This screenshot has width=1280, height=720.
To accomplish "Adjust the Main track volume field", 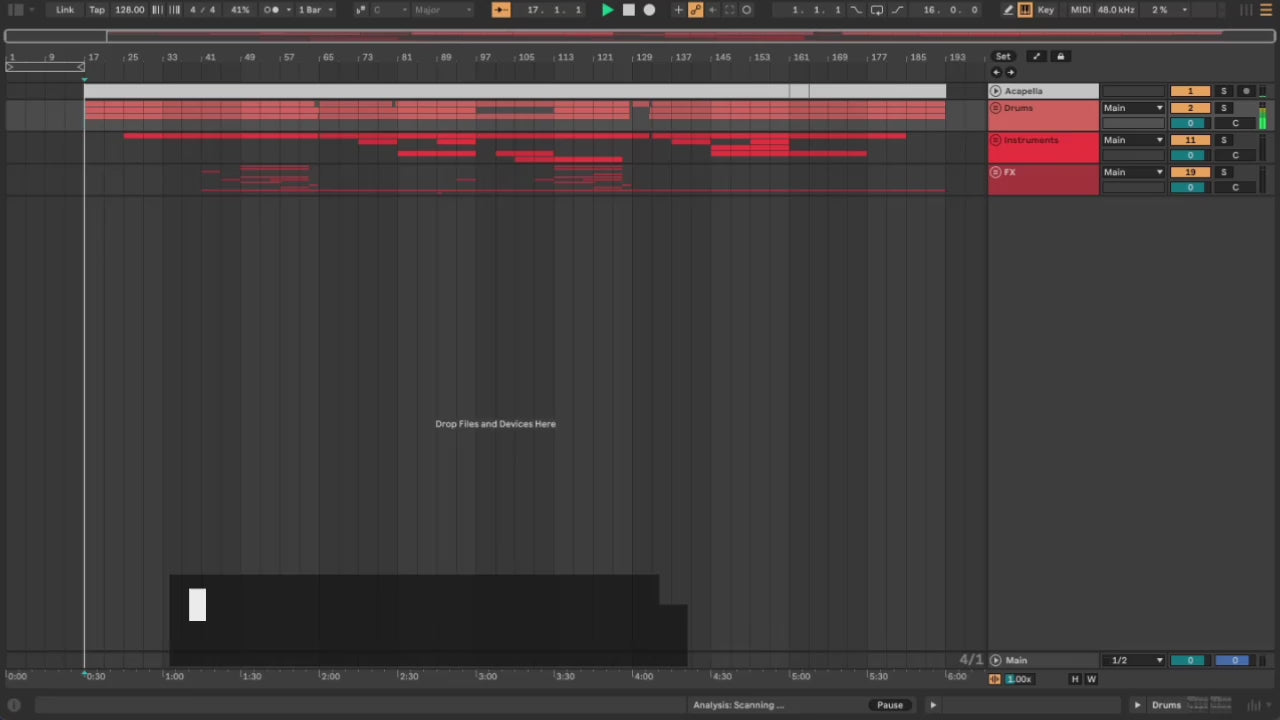I will pyautogui.click(x=1189, y=660).
